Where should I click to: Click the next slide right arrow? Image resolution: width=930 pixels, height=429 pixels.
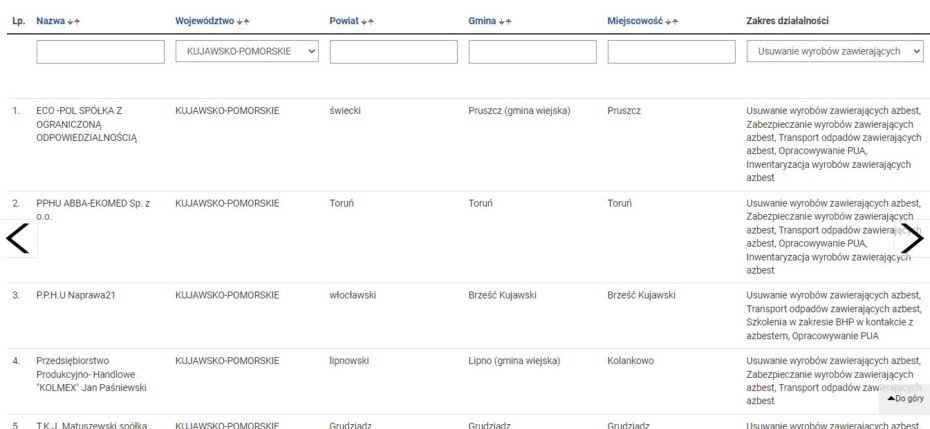(911, 240)
